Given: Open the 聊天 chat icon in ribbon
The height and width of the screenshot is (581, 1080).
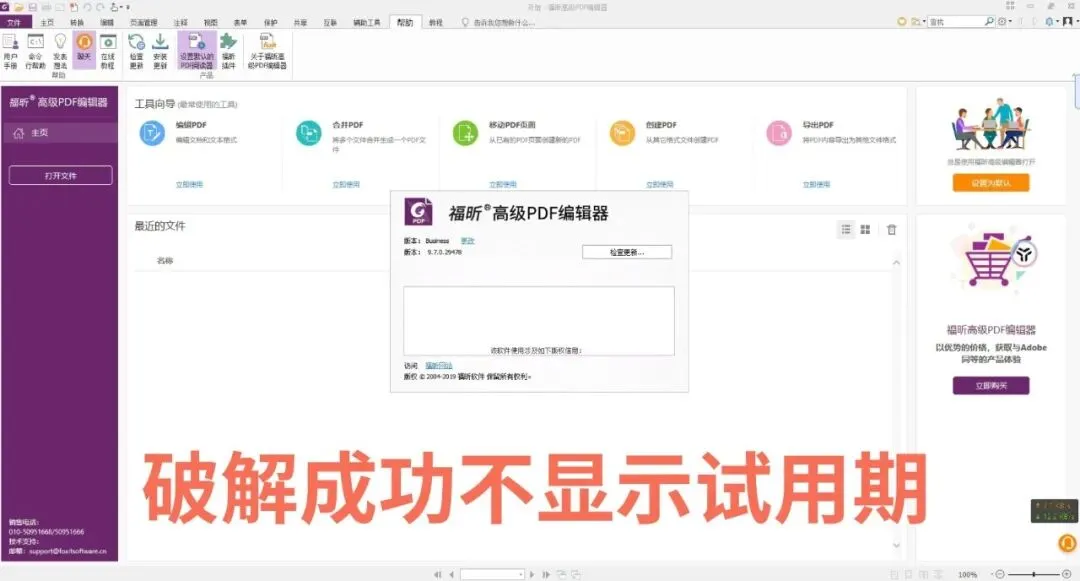Looking at the screenshot, I should click(x=84, y=50).
